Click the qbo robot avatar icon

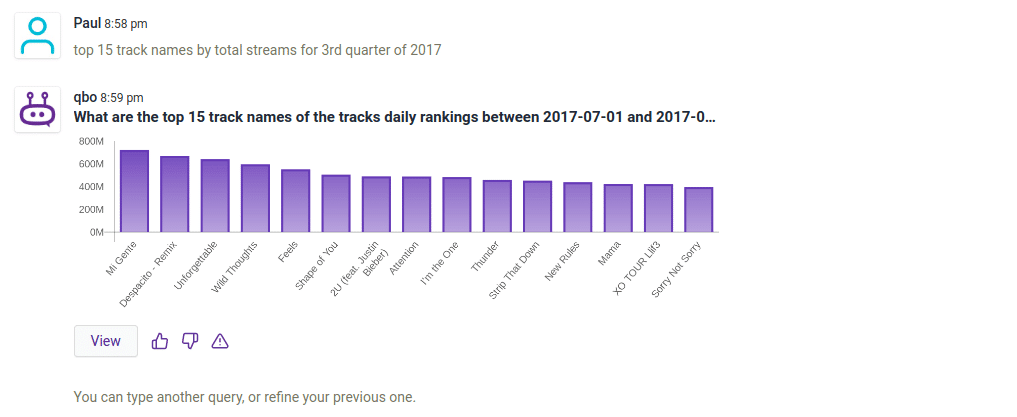click(x=38, y=109)
